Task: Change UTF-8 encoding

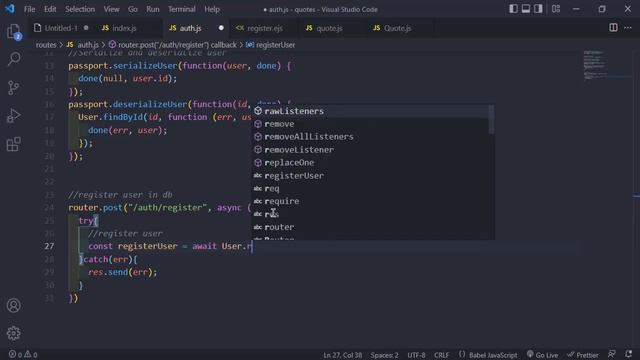Action: click(416, 355)
